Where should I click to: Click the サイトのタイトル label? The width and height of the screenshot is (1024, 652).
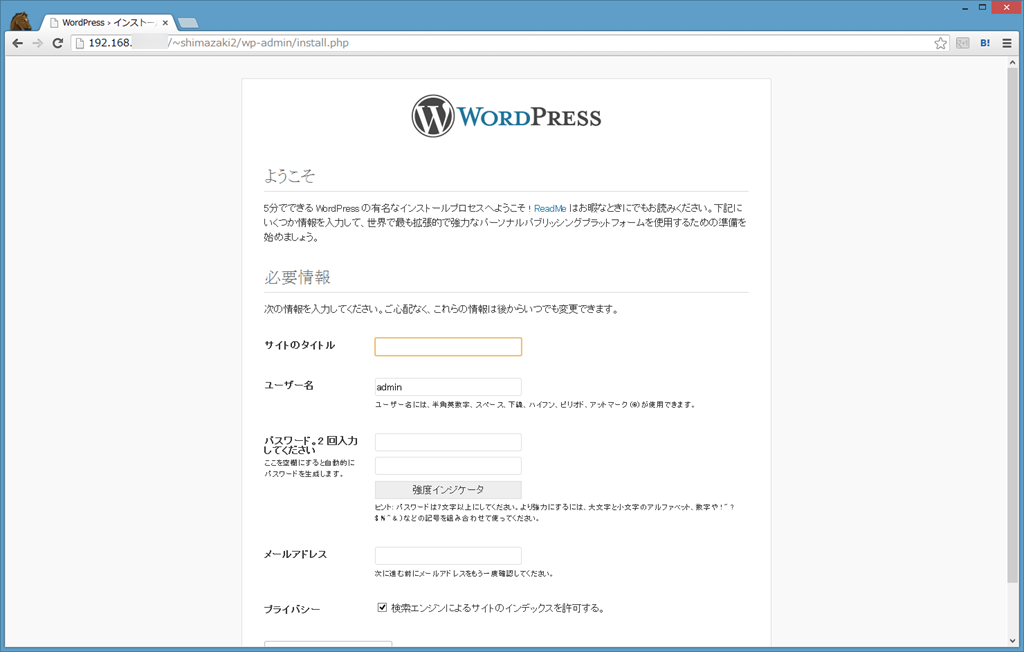click(300, 345)
